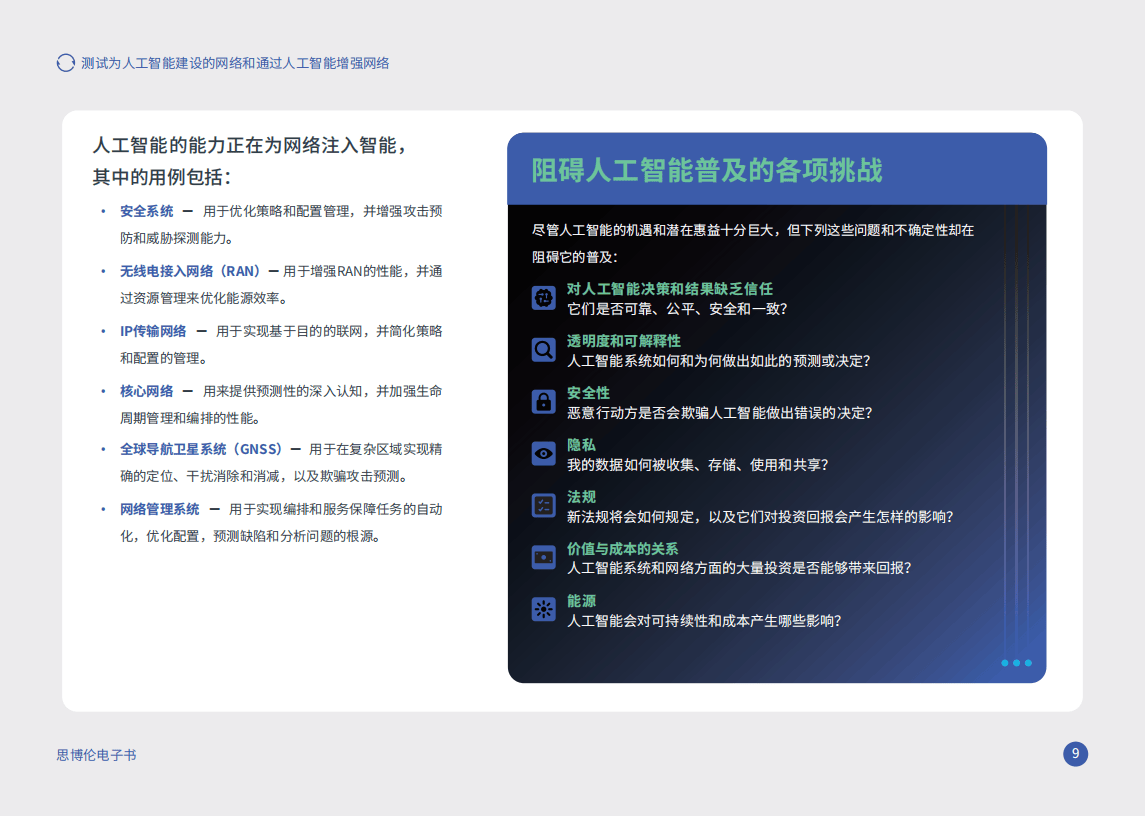The image size is (1145, 816).
Task: Click the question 恶意行动方是否会欺骗人工智能做出错误的决定？
Action: tap(720, 413)
